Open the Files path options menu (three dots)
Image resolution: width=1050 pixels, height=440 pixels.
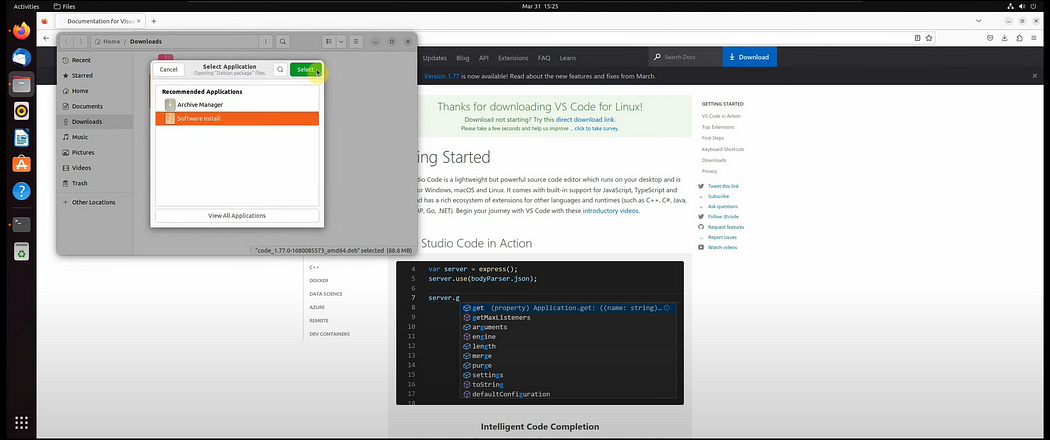[266, 42]
